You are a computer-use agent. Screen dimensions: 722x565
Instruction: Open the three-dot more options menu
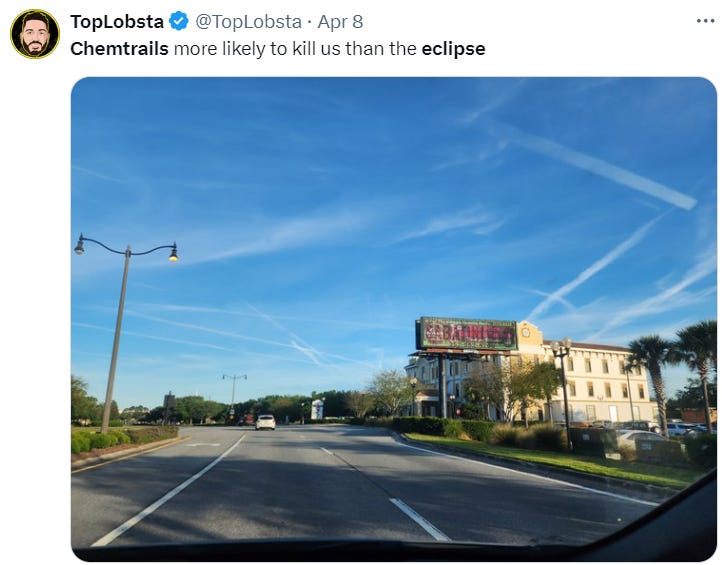(x=705, y=21)
